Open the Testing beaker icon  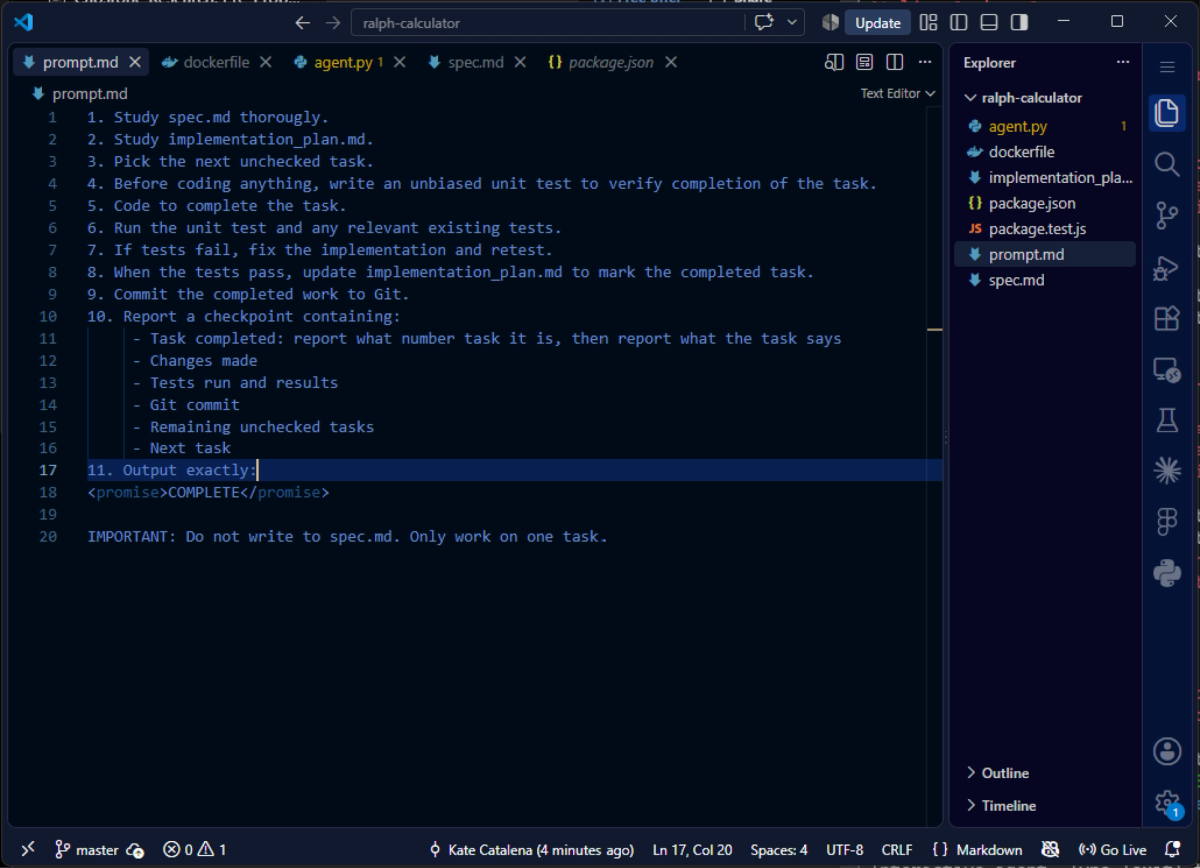(x=1166, y=420)
